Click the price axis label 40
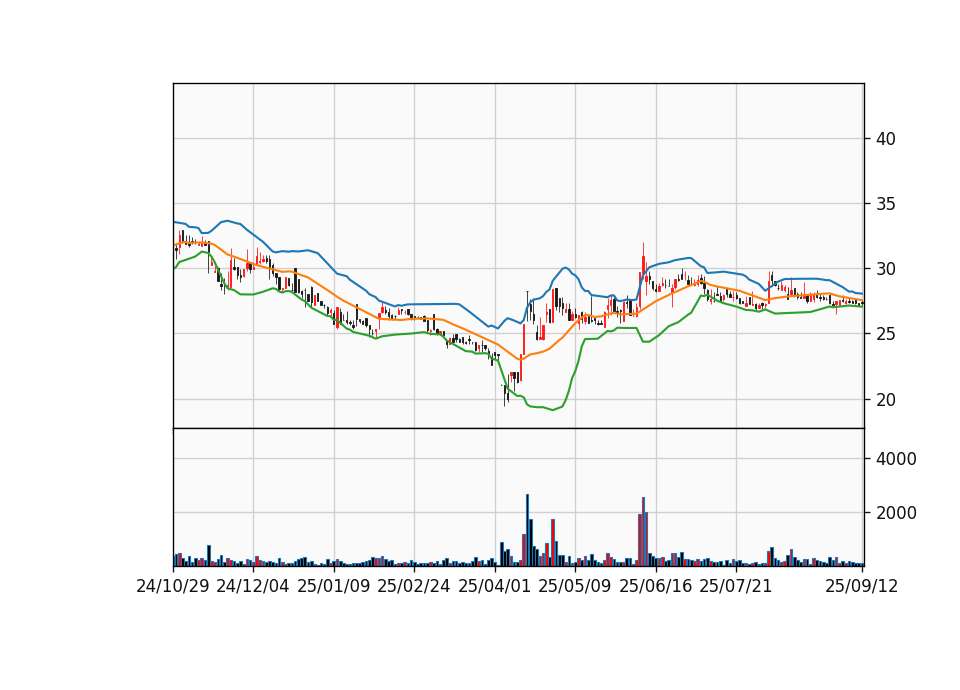Viewport: 960px width, 690px height. [x=885, y=139]
